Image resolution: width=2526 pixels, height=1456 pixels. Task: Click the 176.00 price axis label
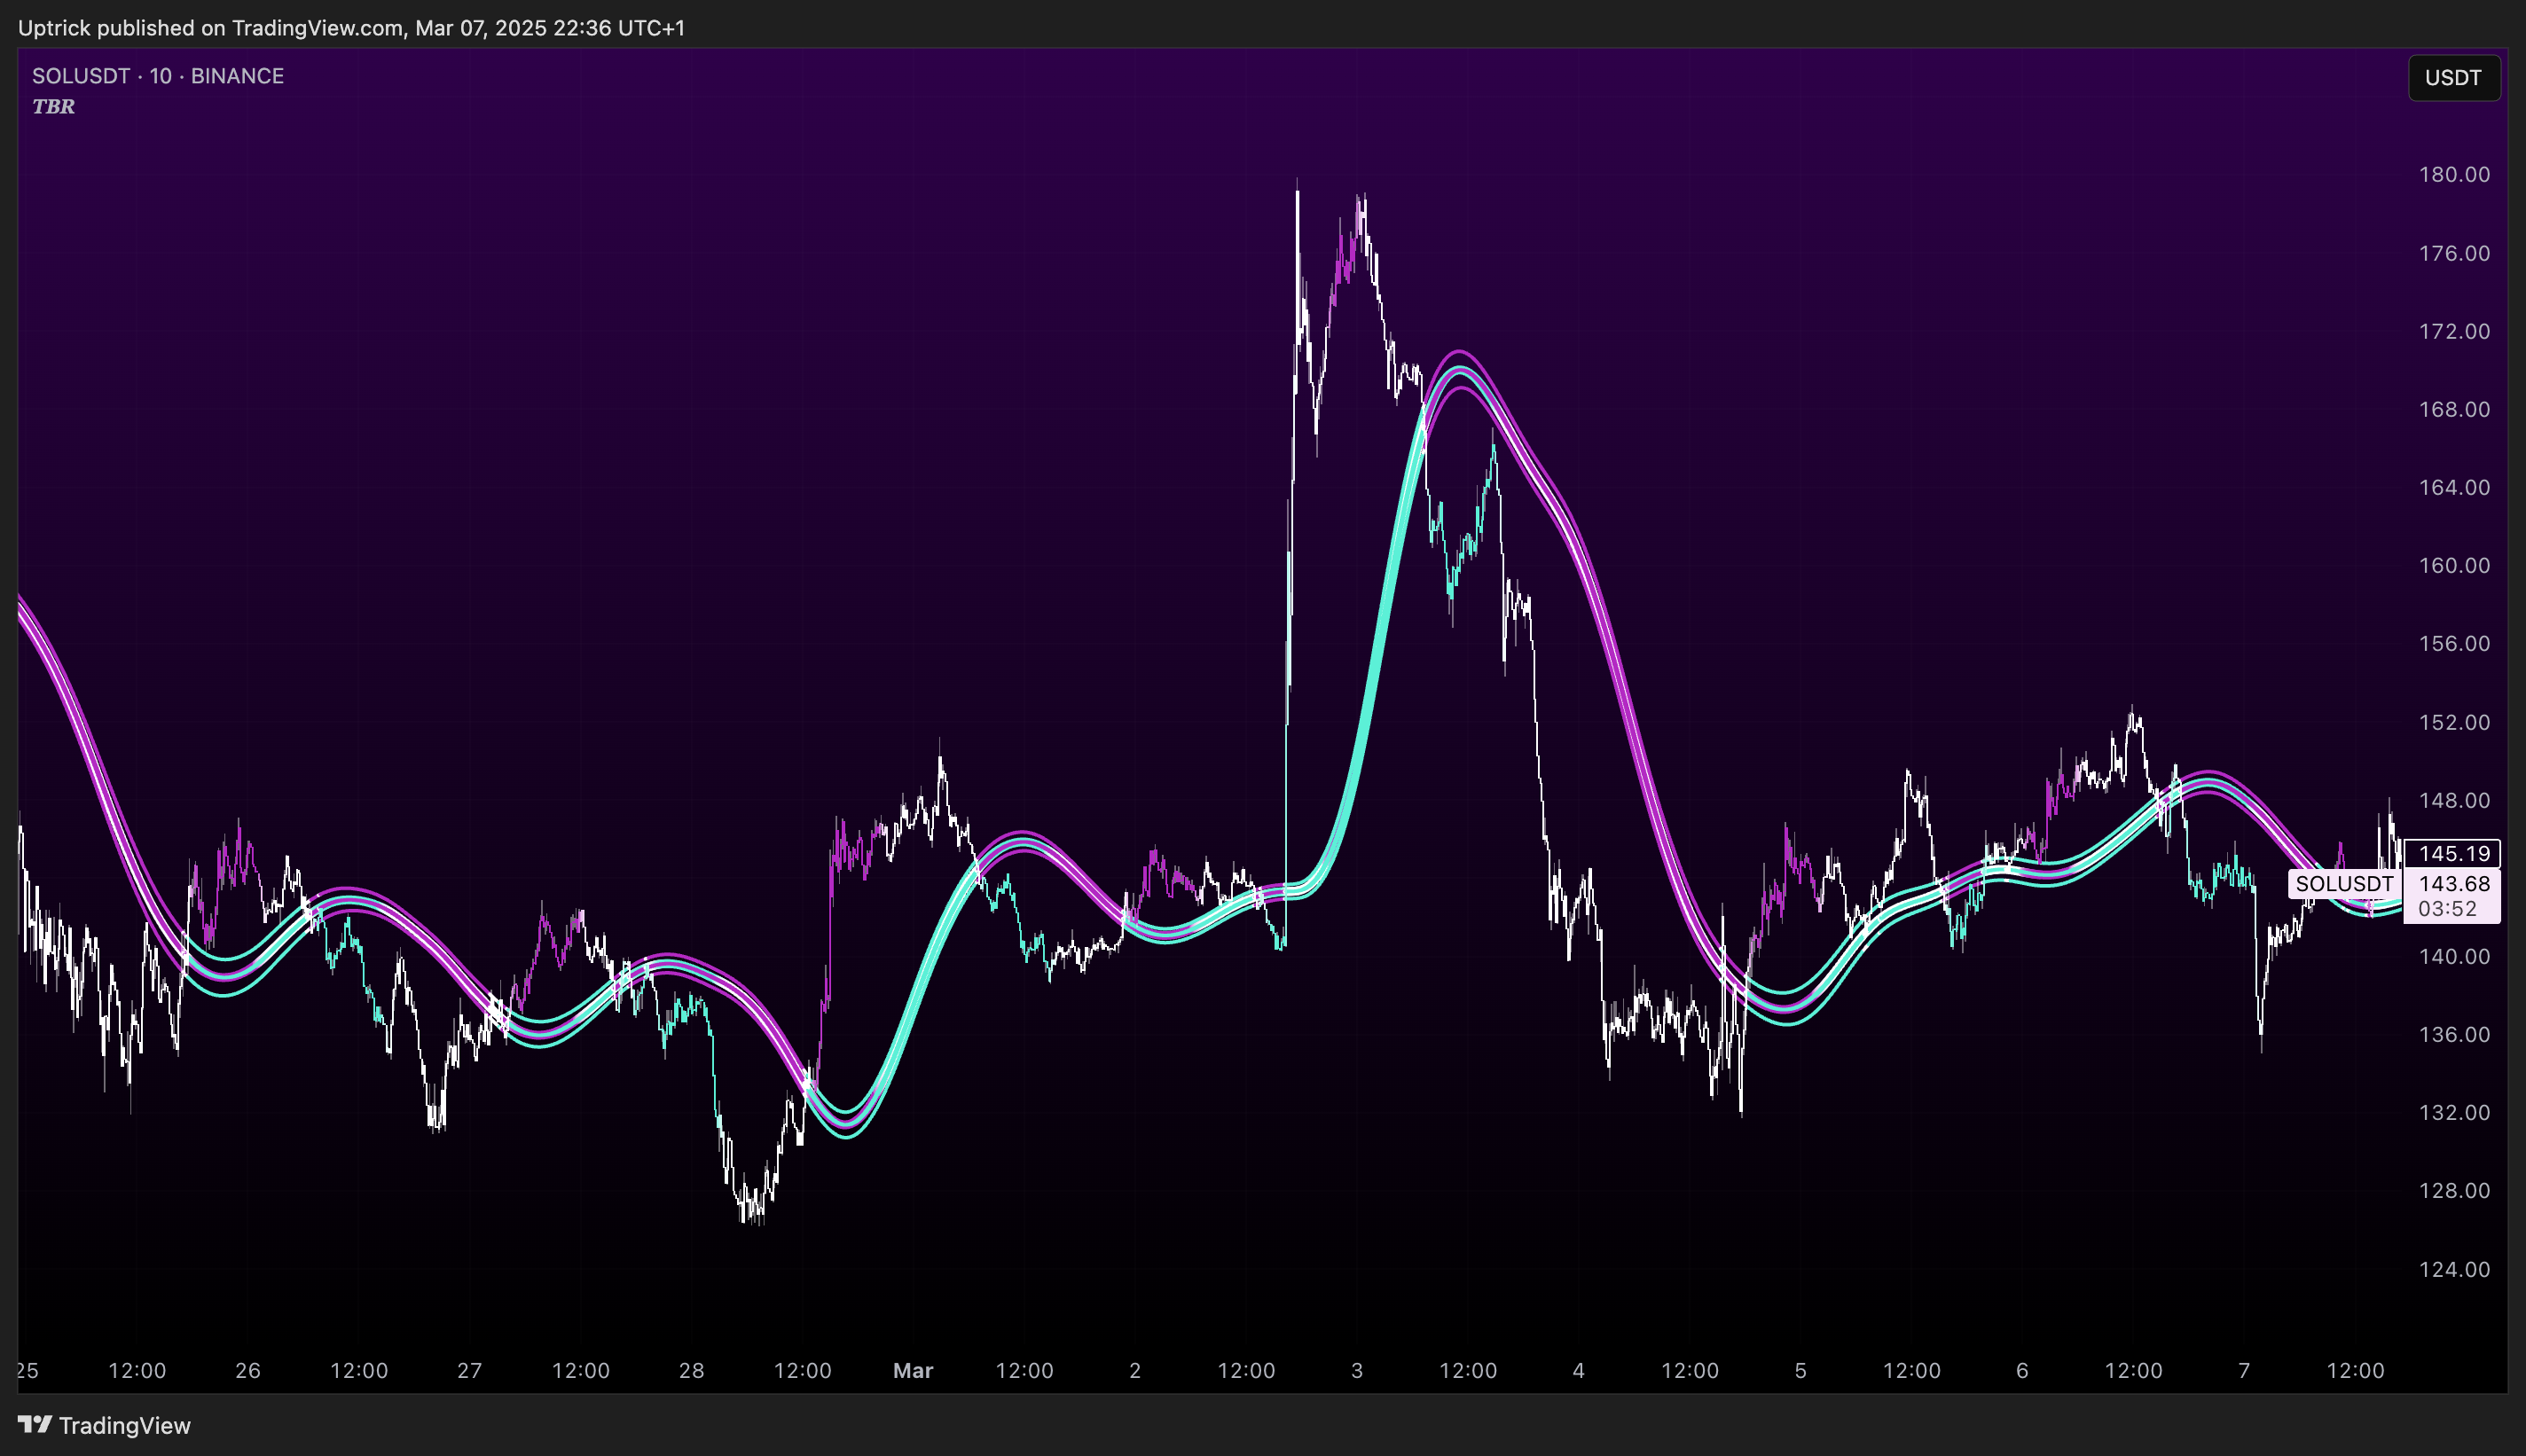tap(2454, 253)
